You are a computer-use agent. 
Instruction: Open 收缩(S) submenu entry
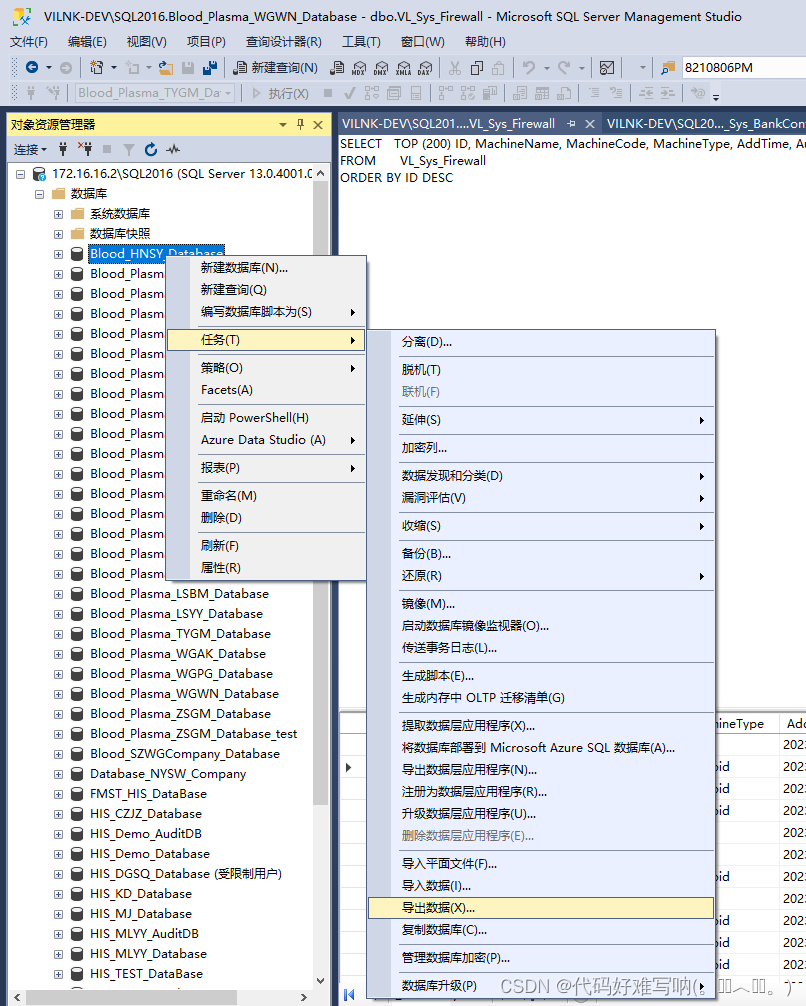(541, 525)
